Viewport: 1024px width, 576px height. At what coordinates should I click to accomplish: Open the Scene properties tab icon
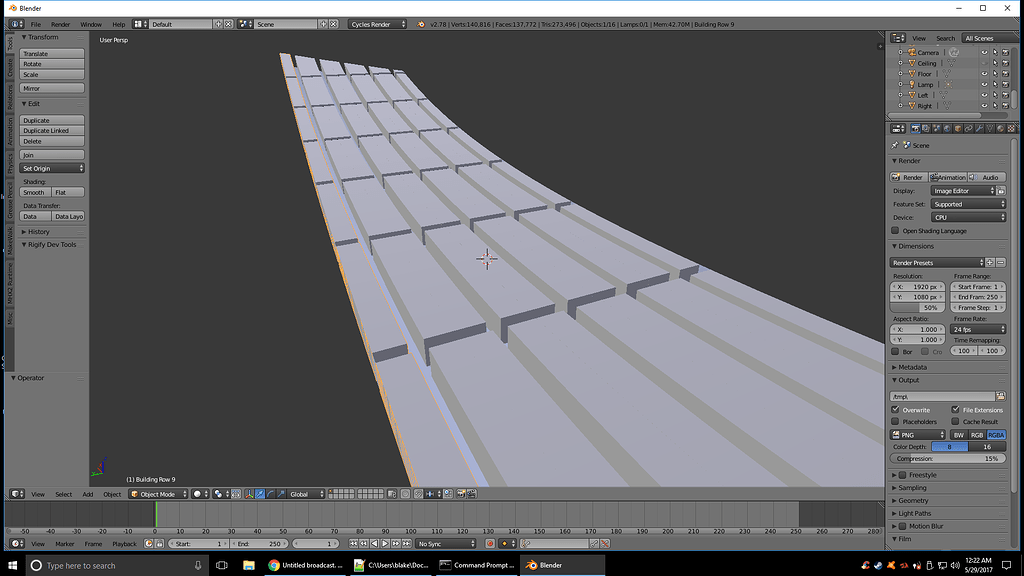(937, 129)
